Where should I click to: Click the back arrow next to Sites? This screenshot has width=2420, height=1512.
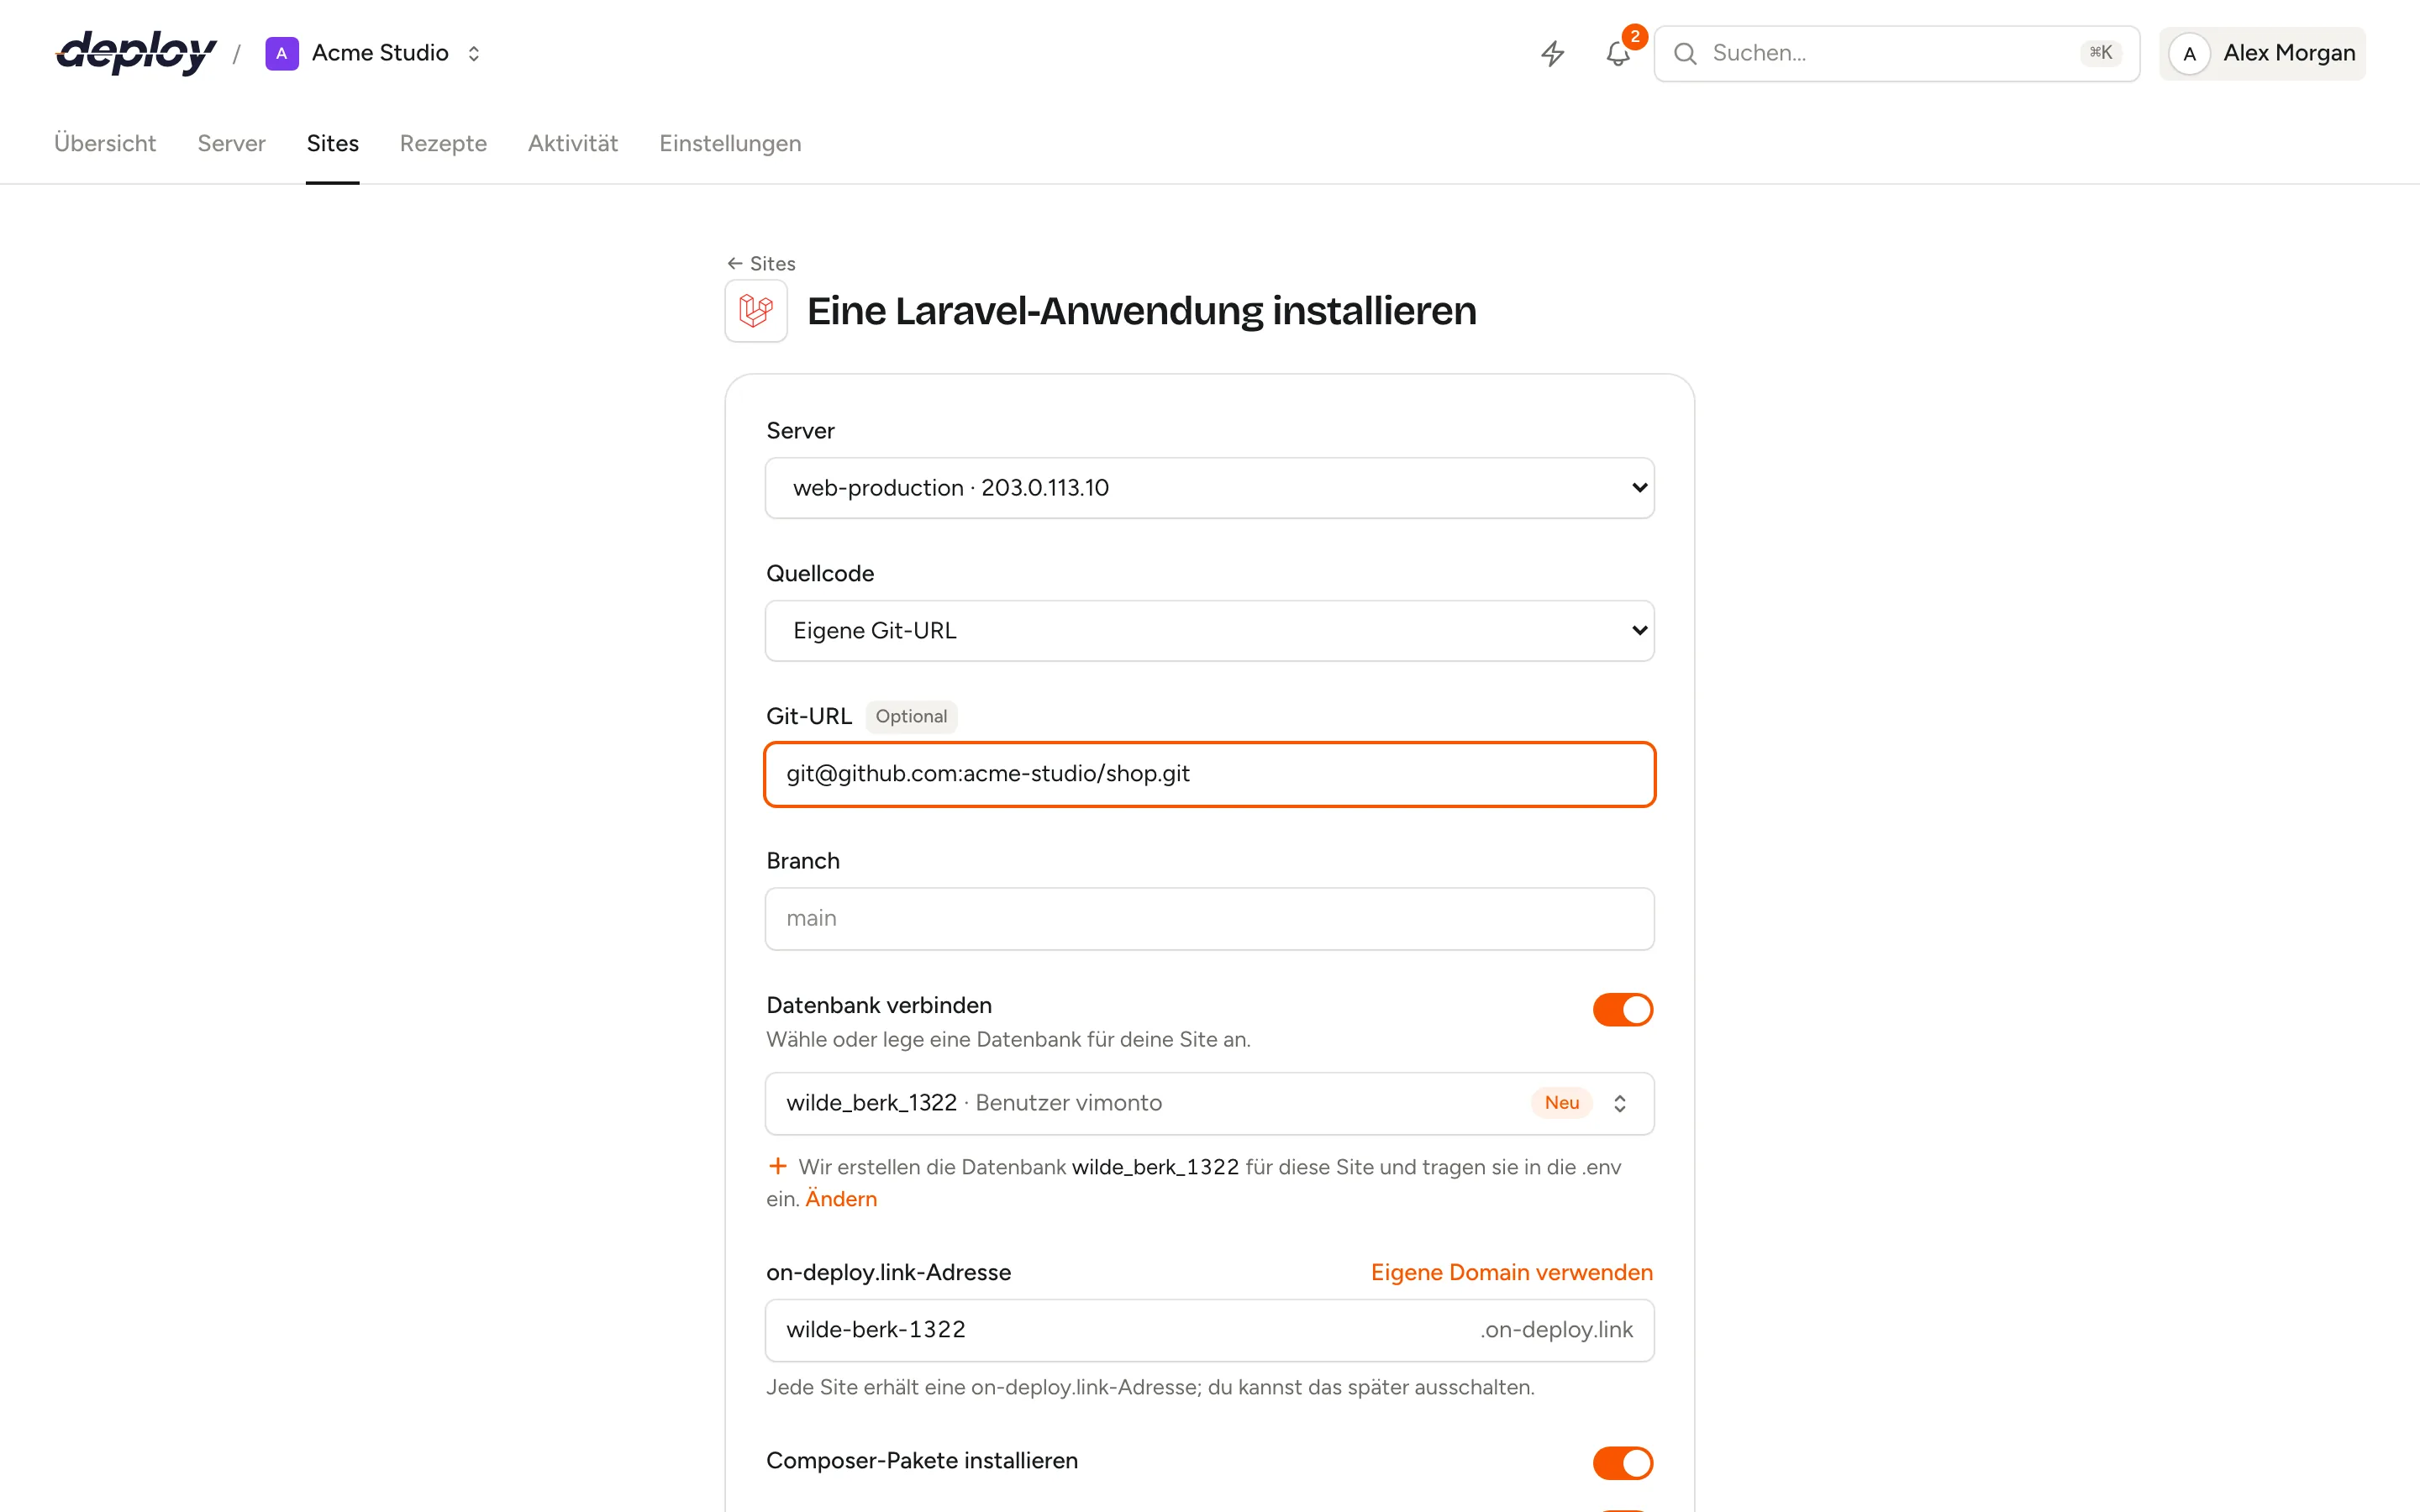735,263
